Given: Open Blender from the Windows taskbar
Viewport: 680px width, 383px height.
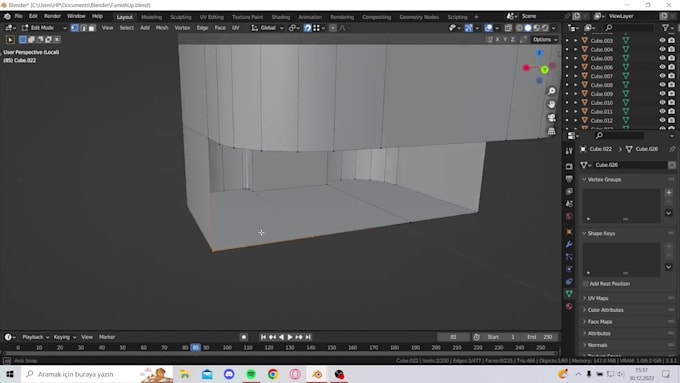Looking at the screenshot, I should coord(317,374).
